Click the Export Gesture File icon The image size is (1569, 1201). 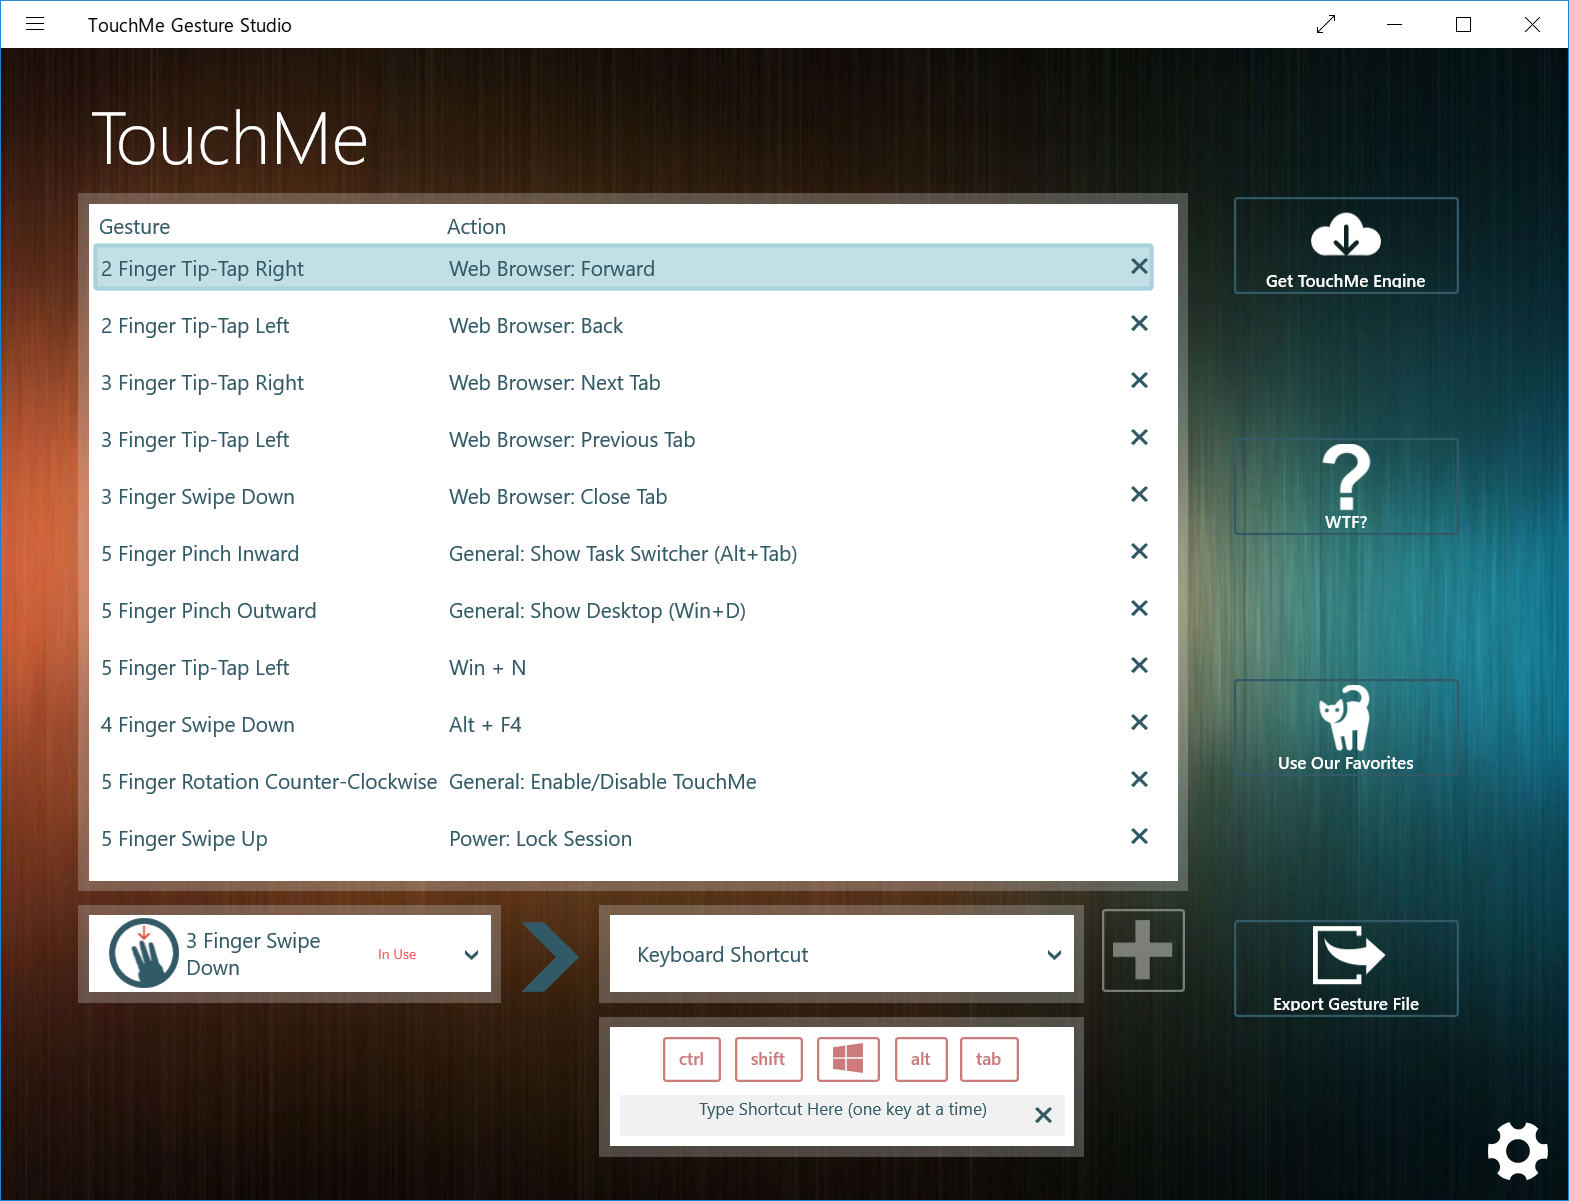point(1345,956)
